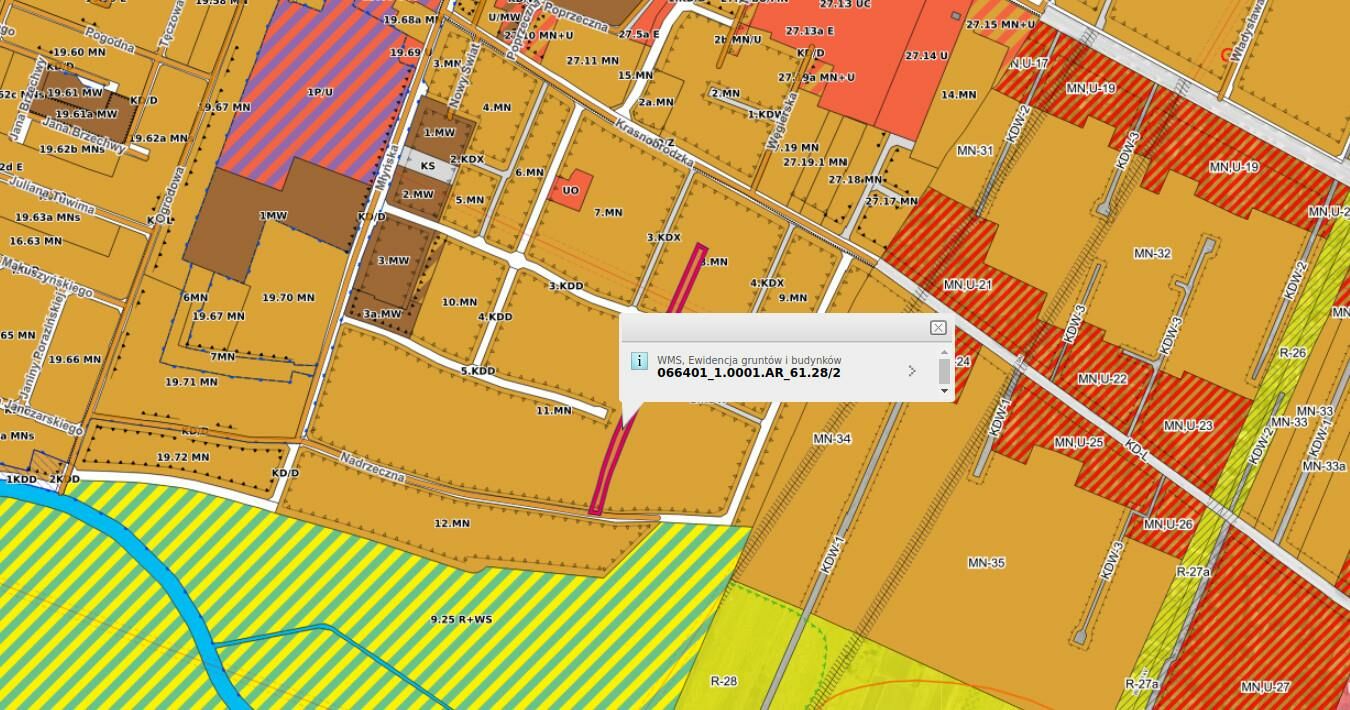1350x710 pixels.
Task: Click the MN-35 zone label
Action: click(985, 563)
